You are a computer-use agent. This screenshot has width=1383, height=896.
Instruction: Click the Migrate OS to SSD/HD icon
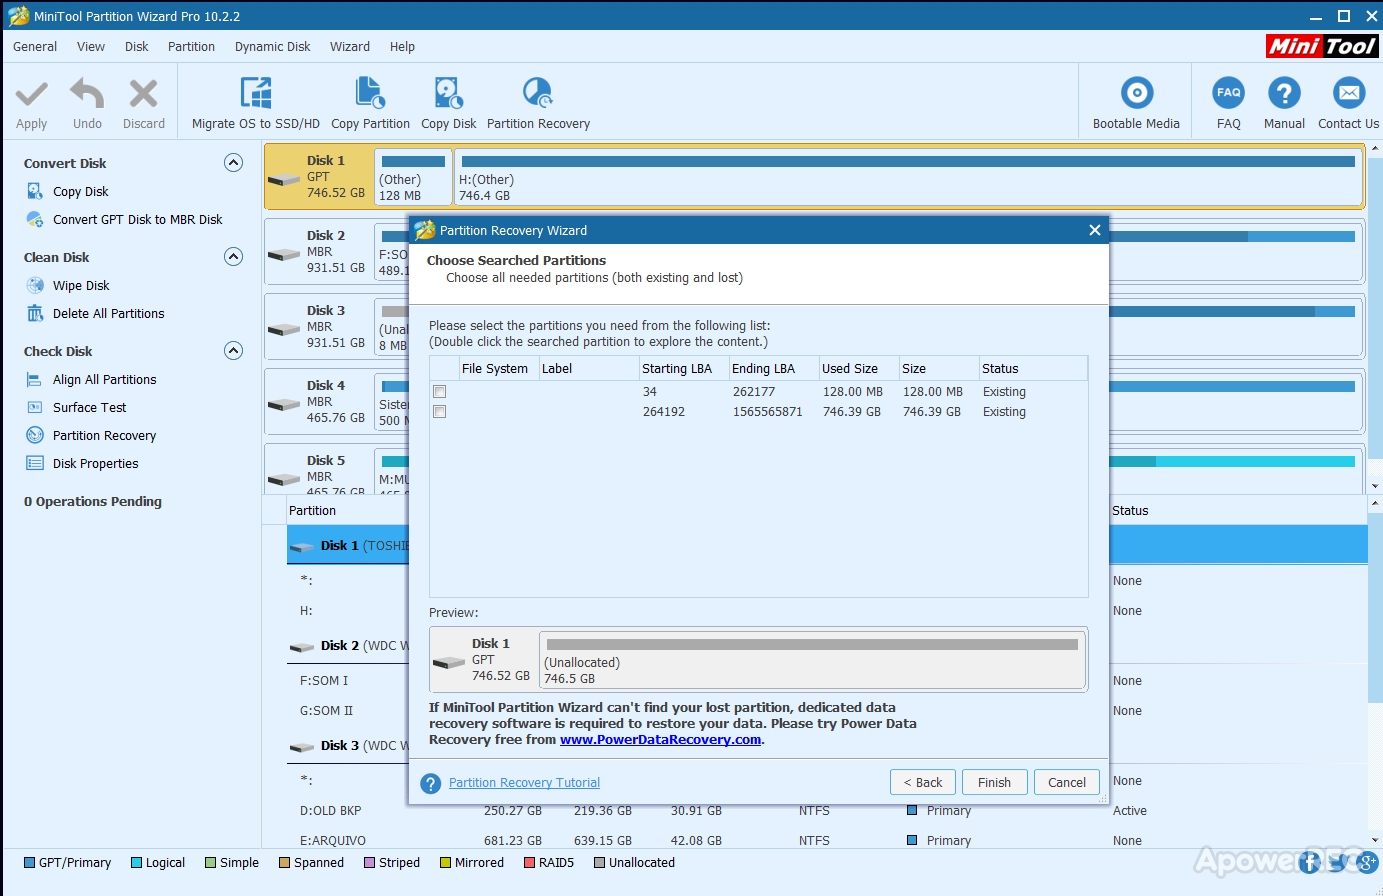point(256,93)
